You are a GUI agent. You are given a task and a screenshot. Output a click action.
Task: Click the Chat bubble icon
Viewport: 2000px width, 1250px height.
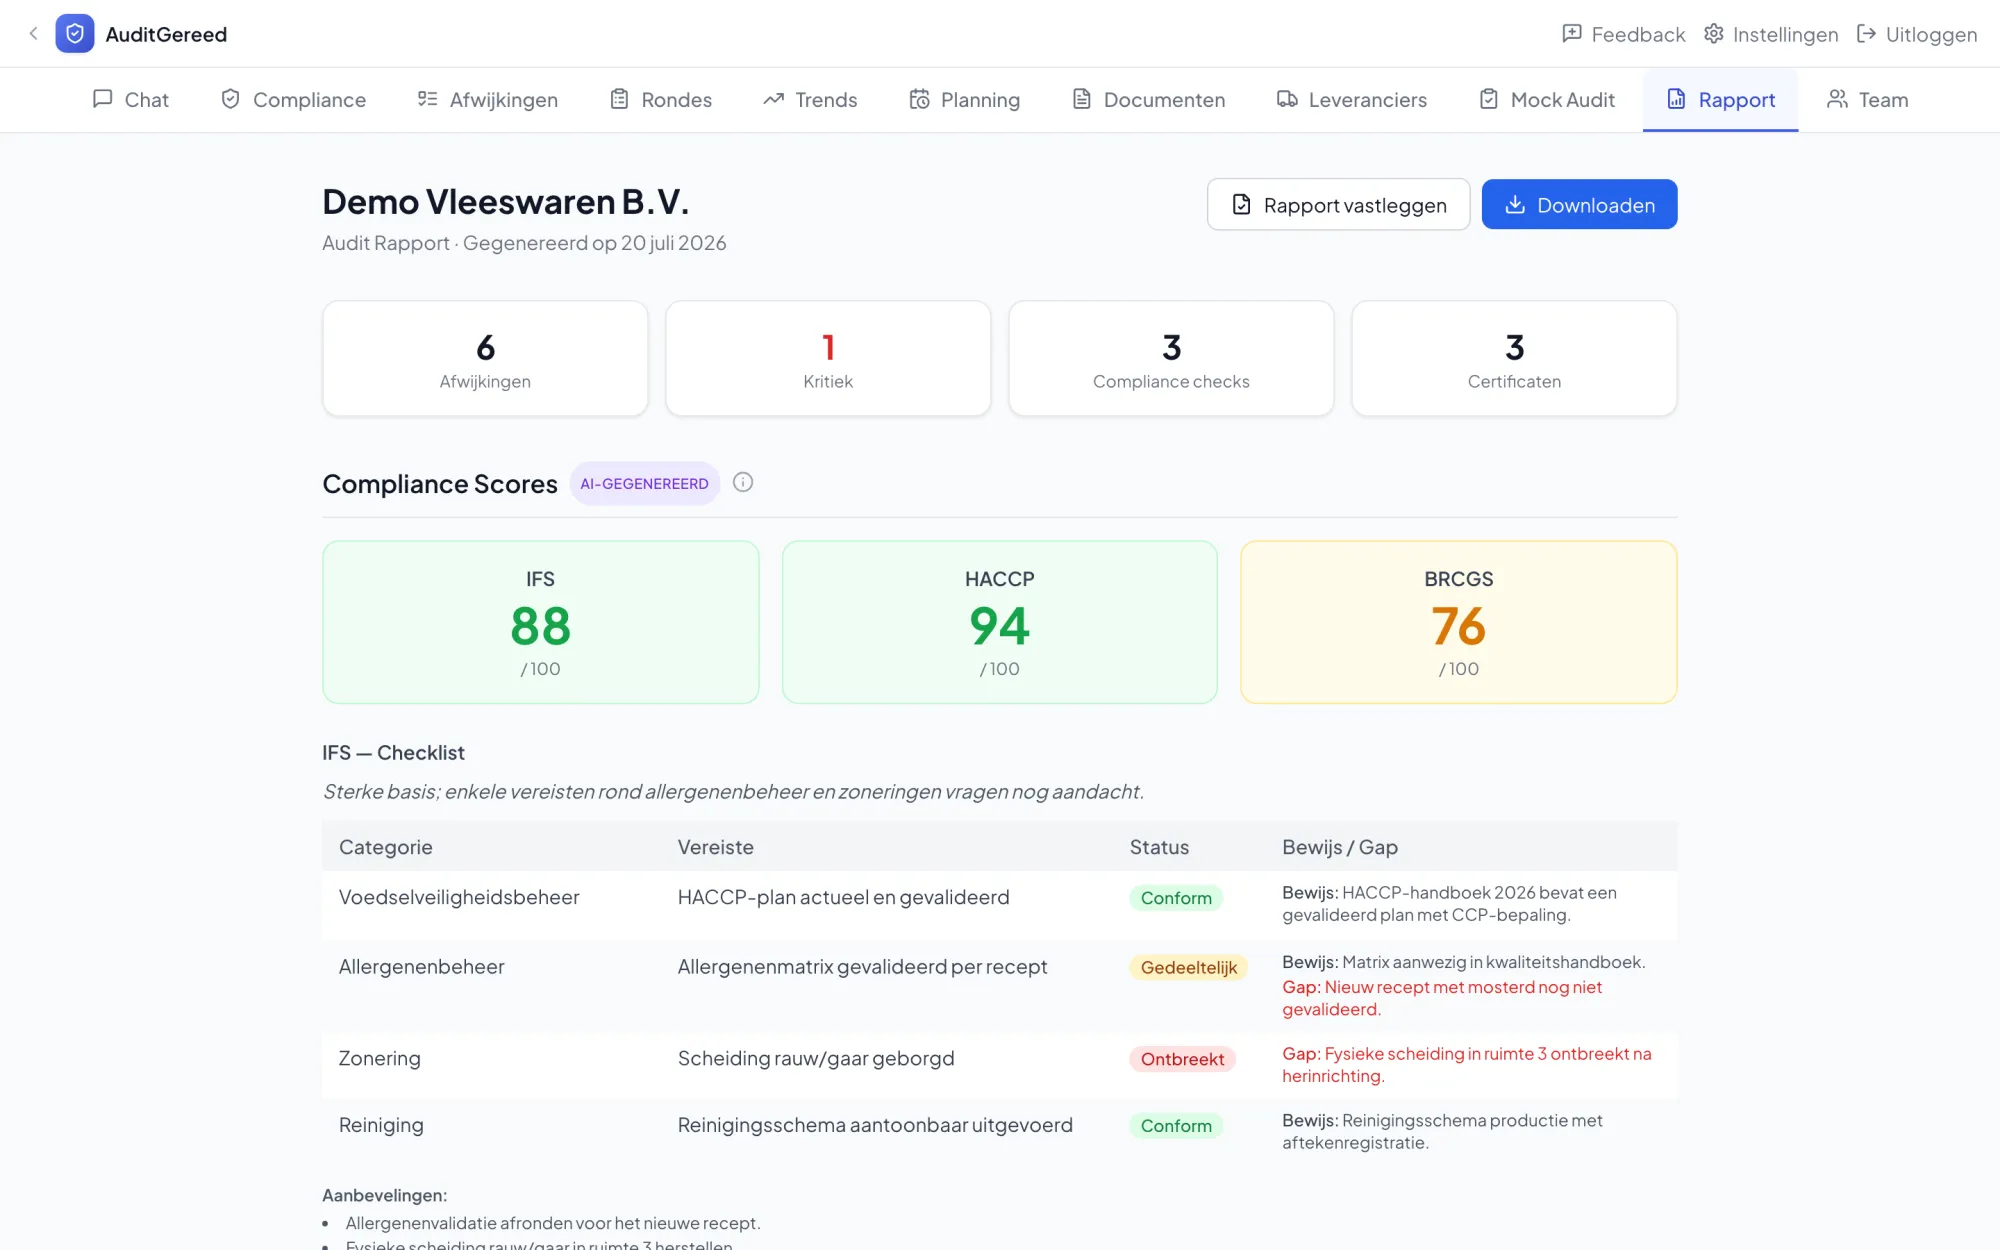(102, 99)
